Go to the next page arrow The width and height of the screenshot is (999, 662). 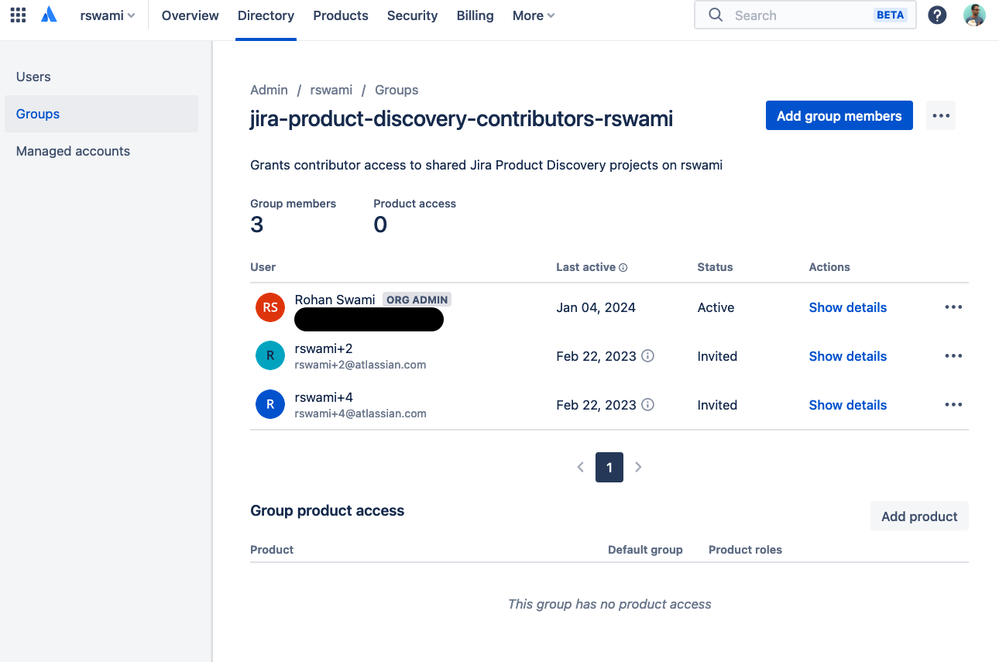(x=638, y=467)
